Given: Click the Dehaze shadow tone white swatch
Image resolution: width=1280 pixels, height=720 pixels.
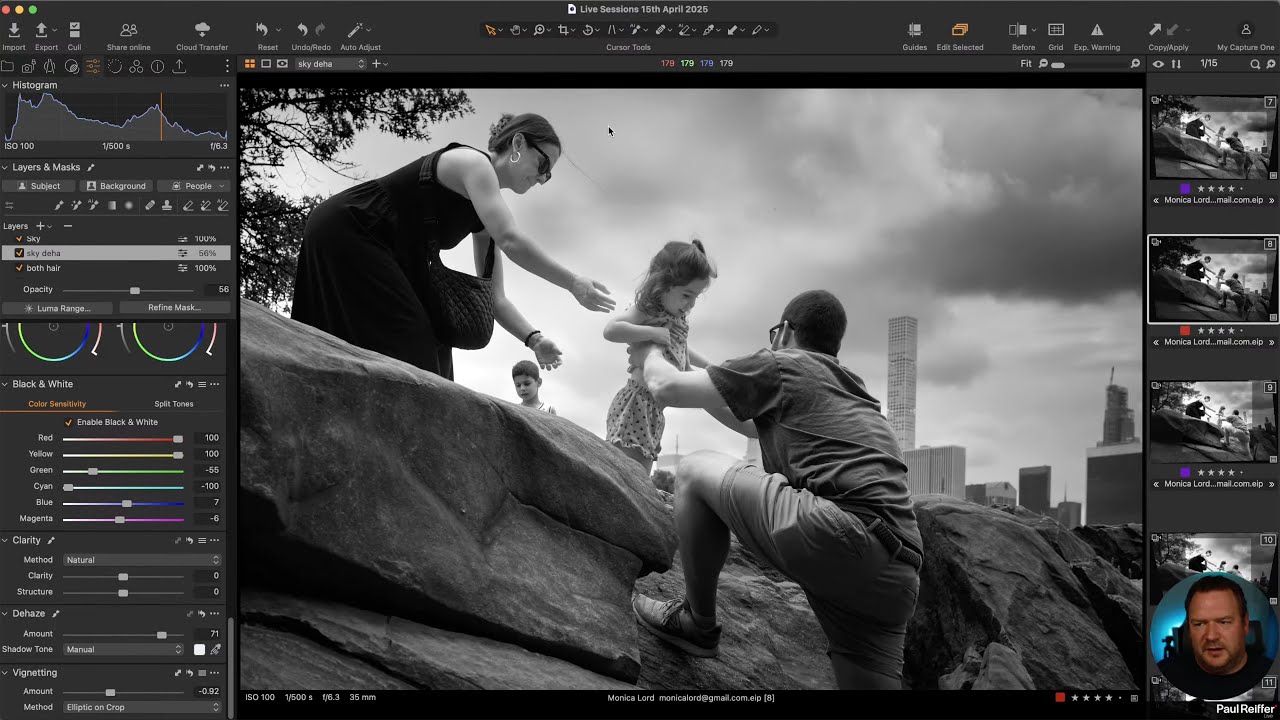Looking at the screenshot, I should tap(199, 650).
